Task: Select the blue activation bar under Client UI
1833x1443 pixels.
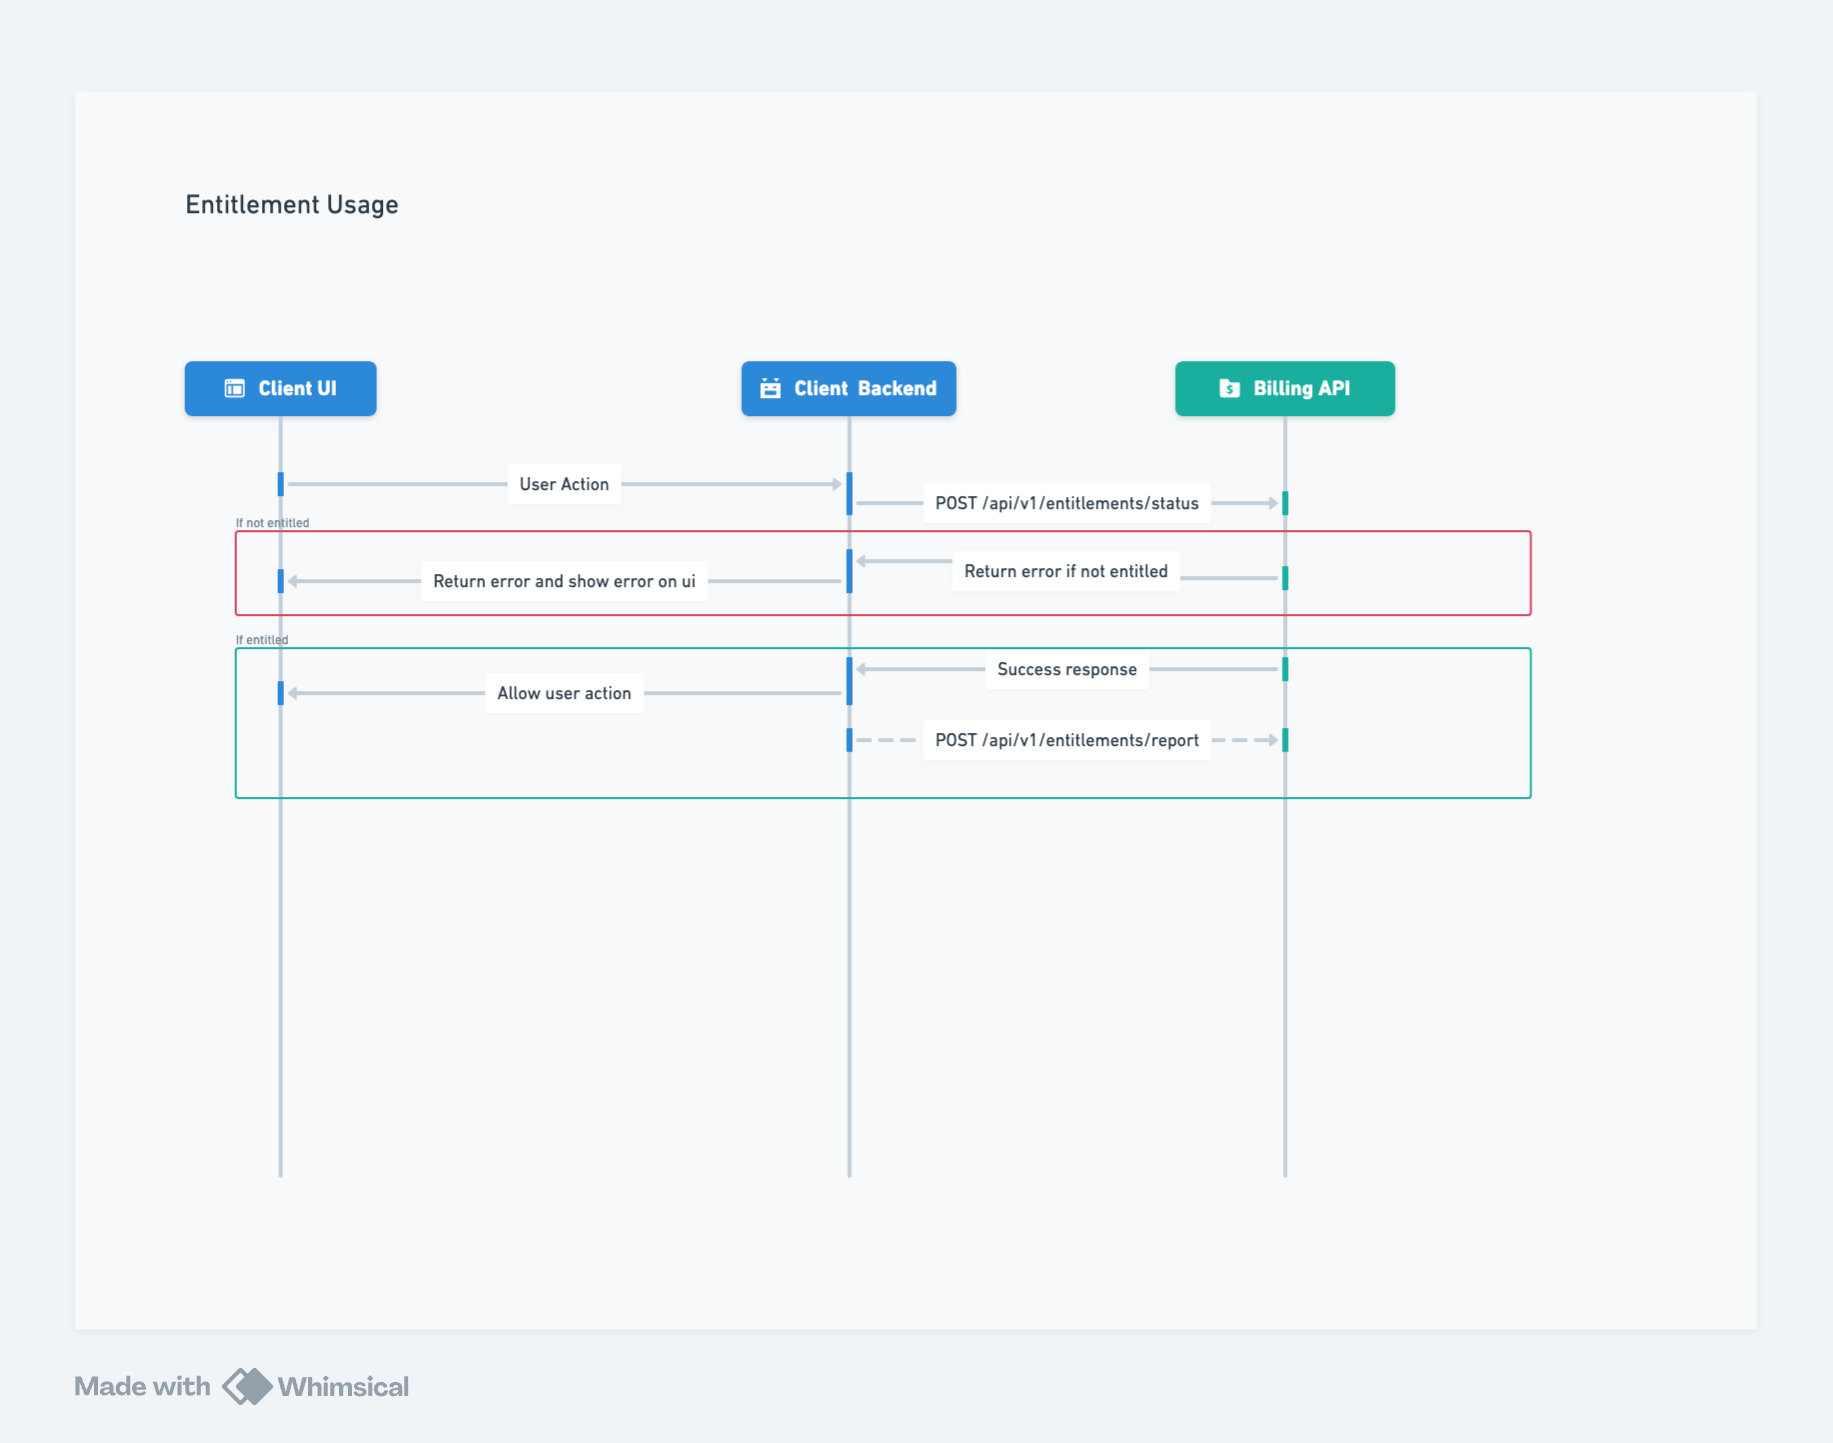Action: tap(280, 483)
